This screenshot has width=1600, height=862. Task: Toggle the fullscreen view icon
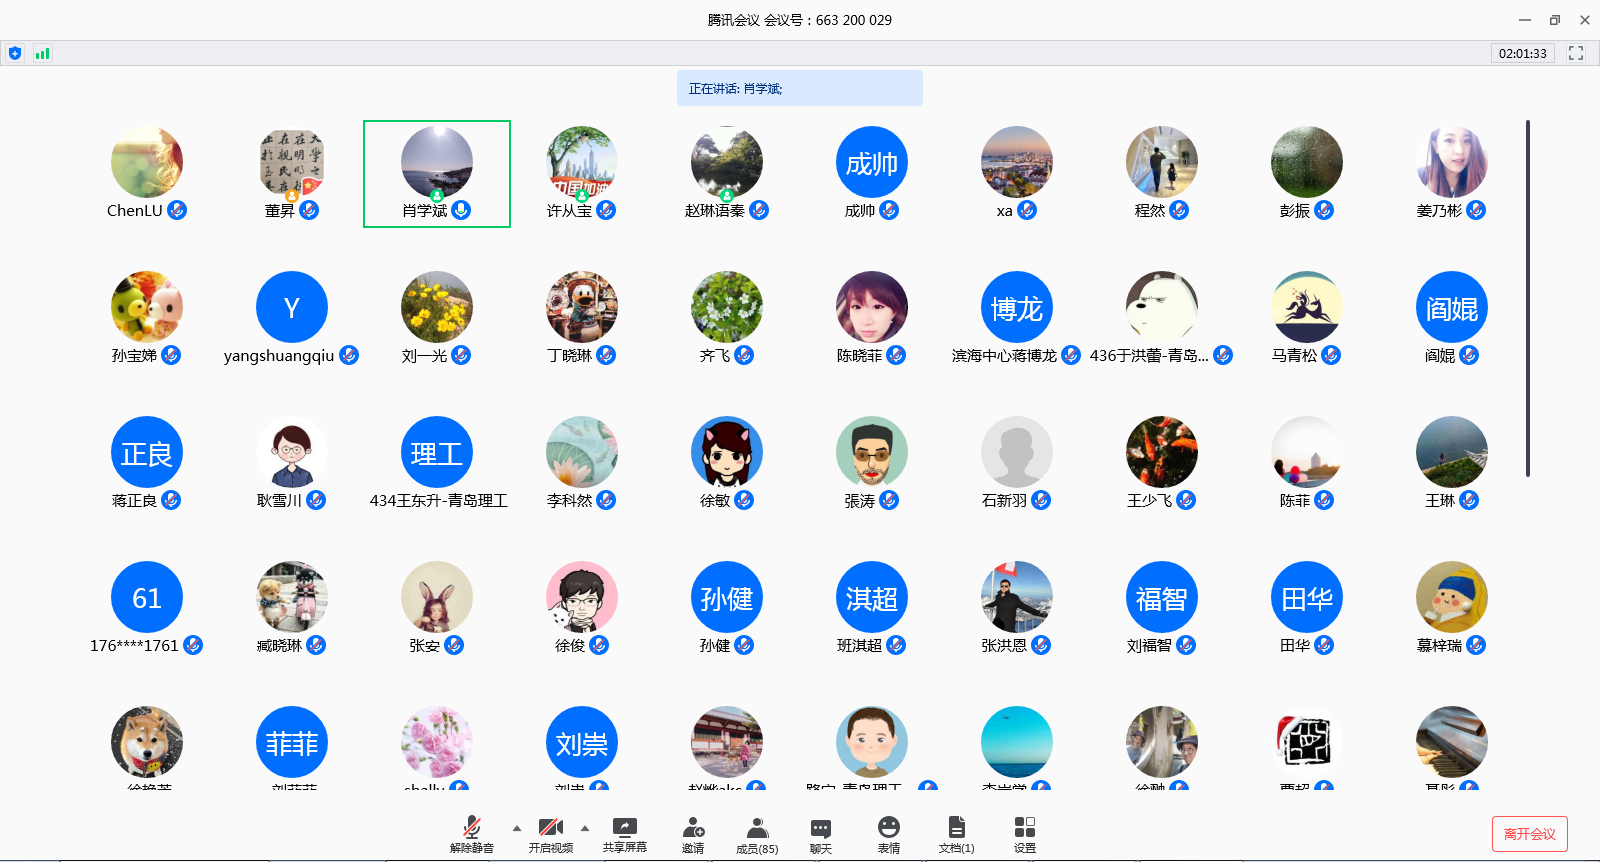(1576, 53)
